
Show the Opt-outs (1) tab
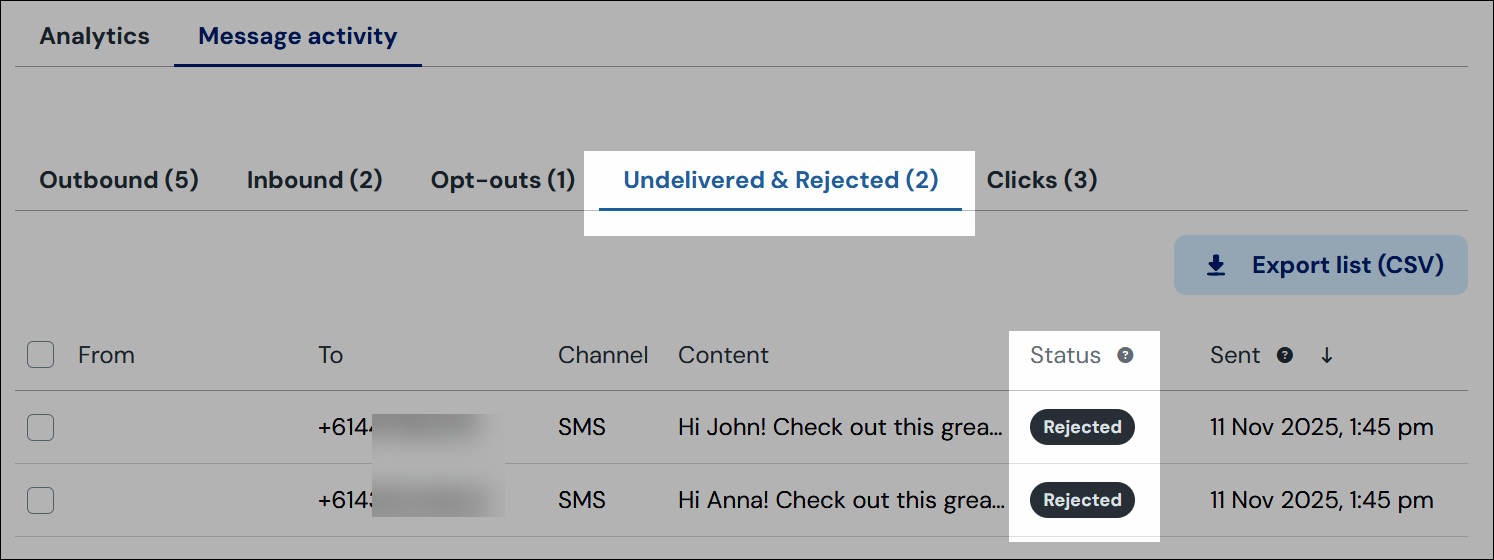pos(503,180)
